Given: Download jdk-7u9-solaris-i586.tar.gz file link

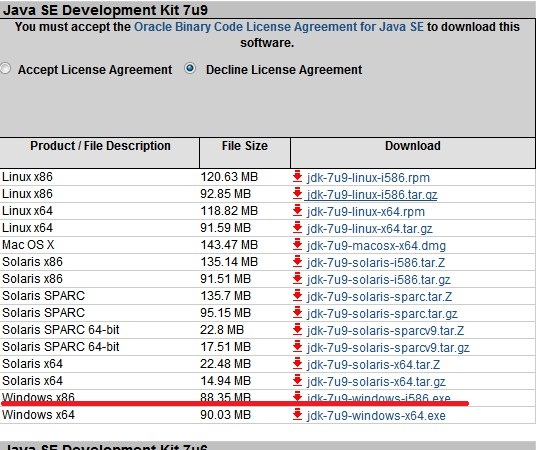Looking at the screenshot, I should click(x=378, y=279).
